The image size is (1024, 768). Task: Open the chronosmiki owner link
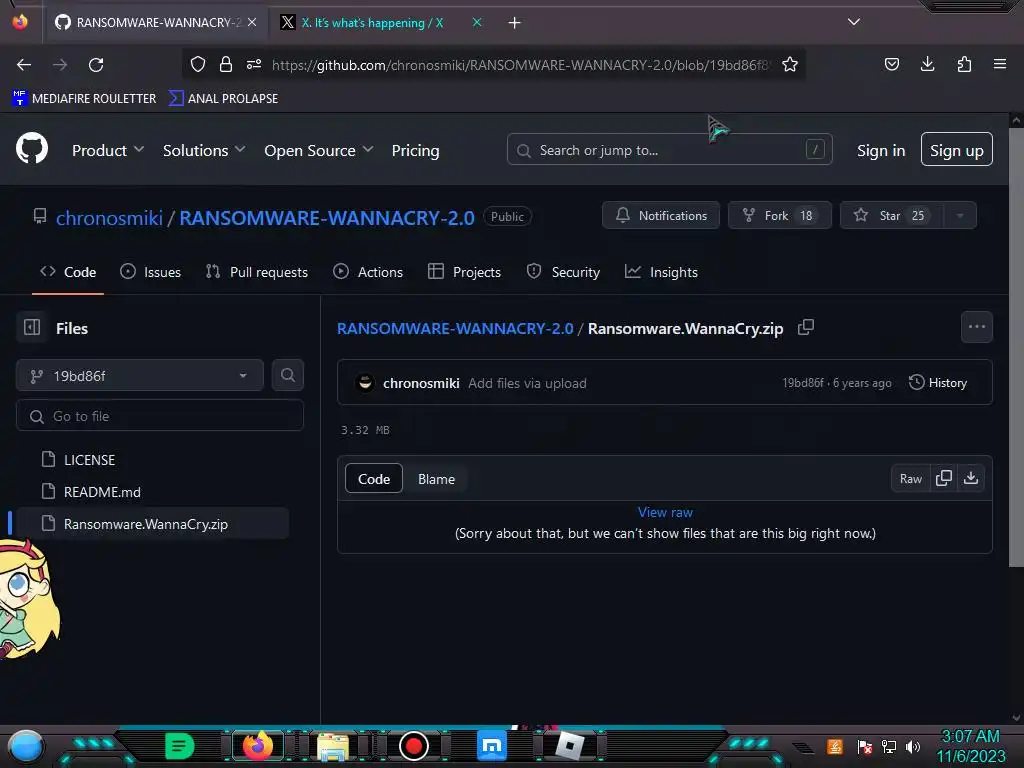109,217
